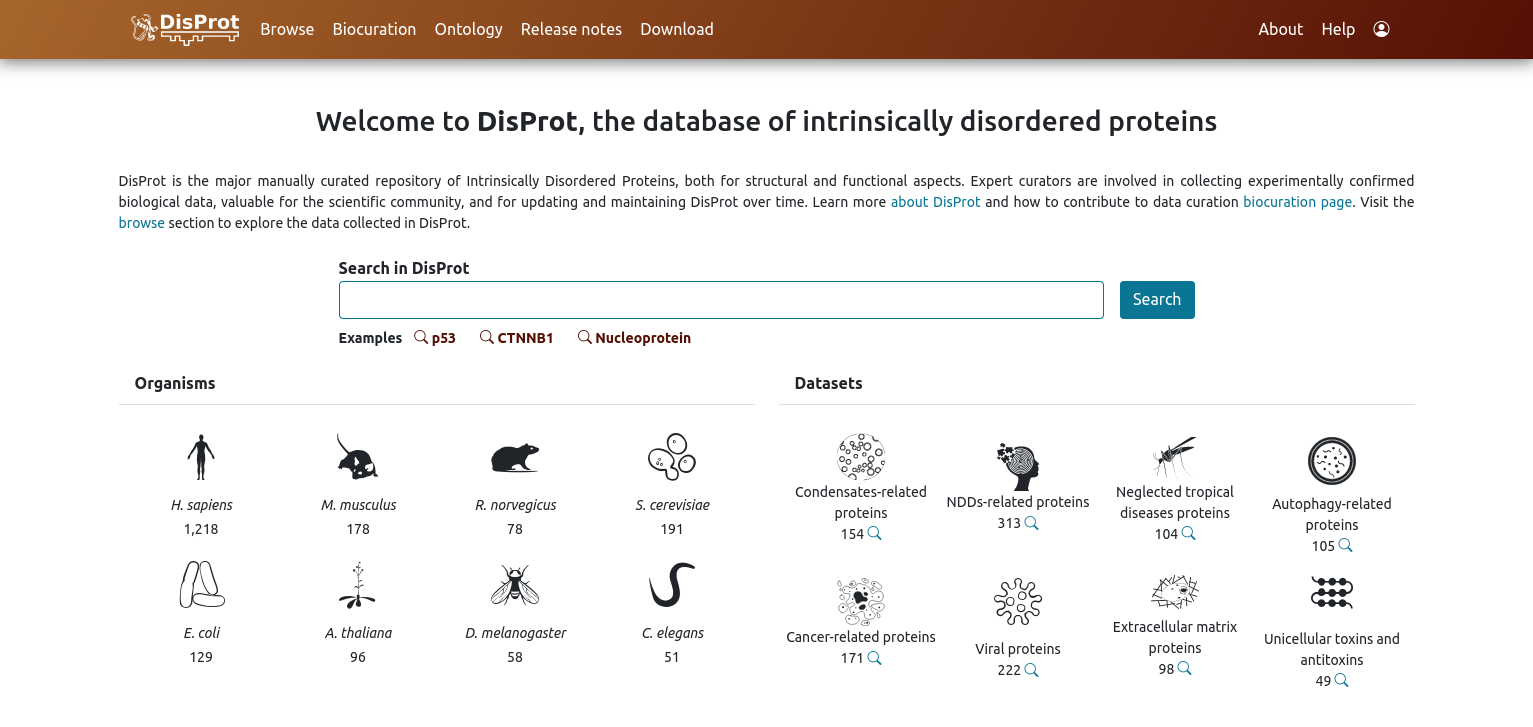Select the D. melanogaster fly icon
The height and width of the screenshot is (727, 1533).
point(515,585)
